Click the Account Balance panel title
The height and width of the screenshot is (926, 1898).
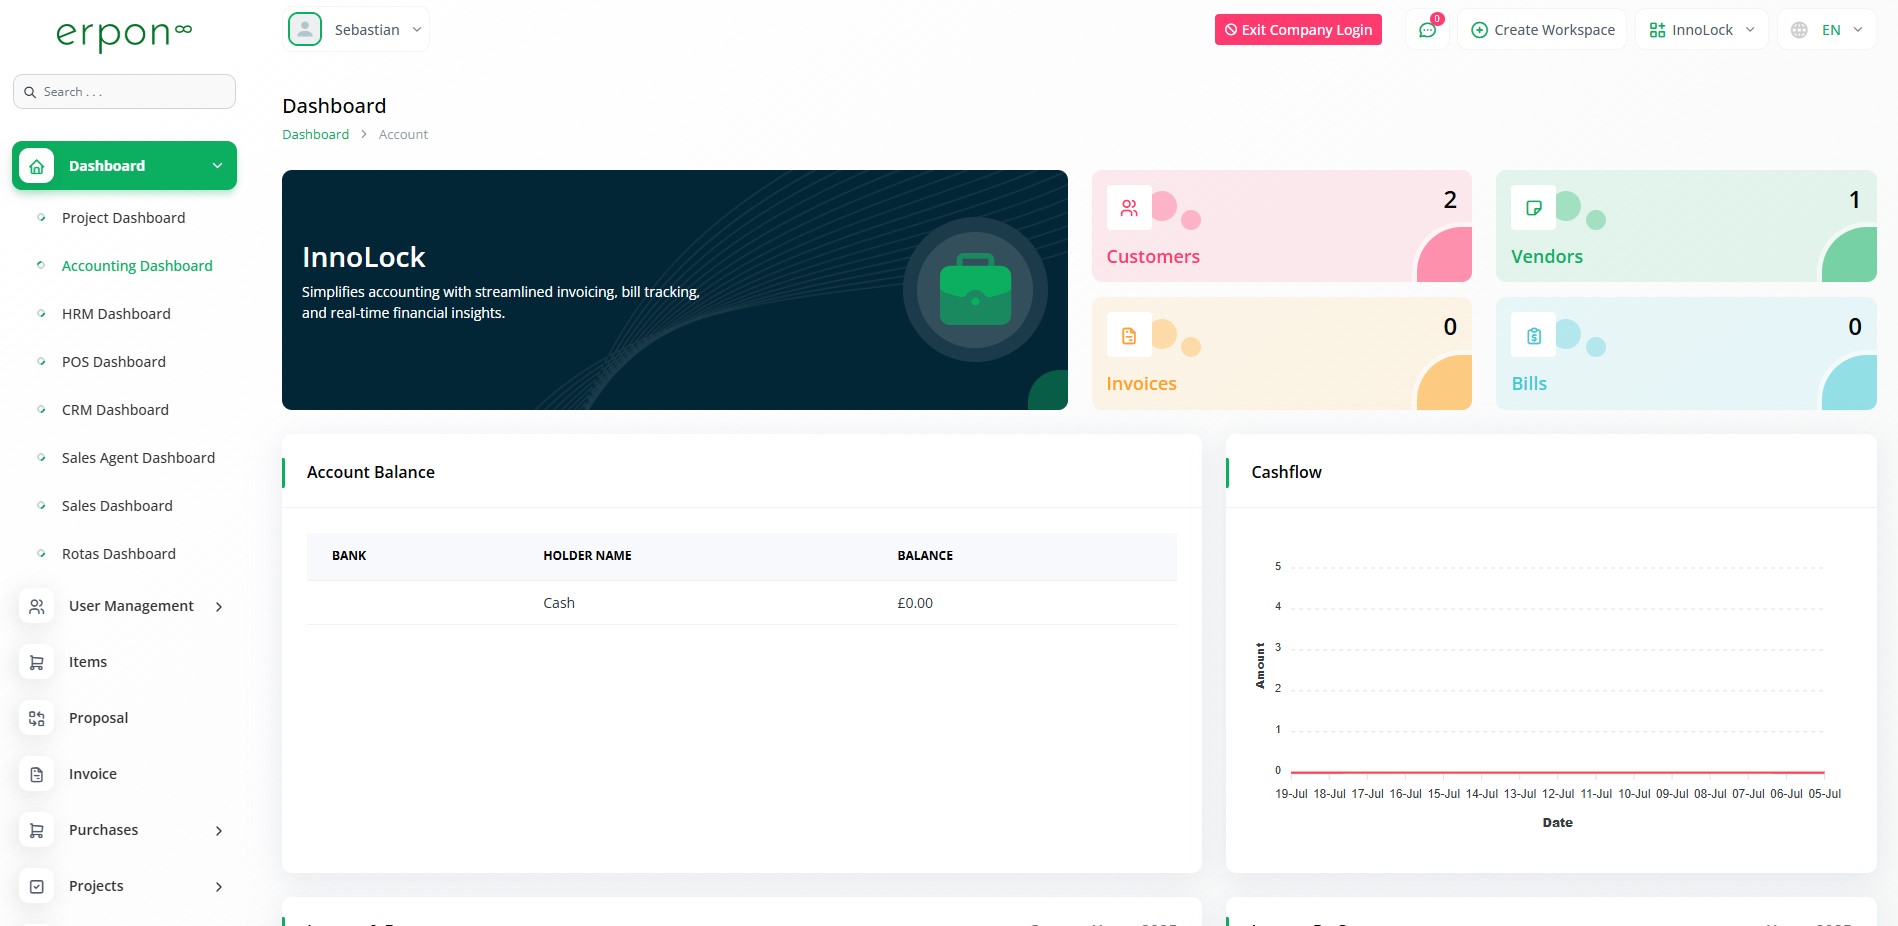tap(370, 472)
